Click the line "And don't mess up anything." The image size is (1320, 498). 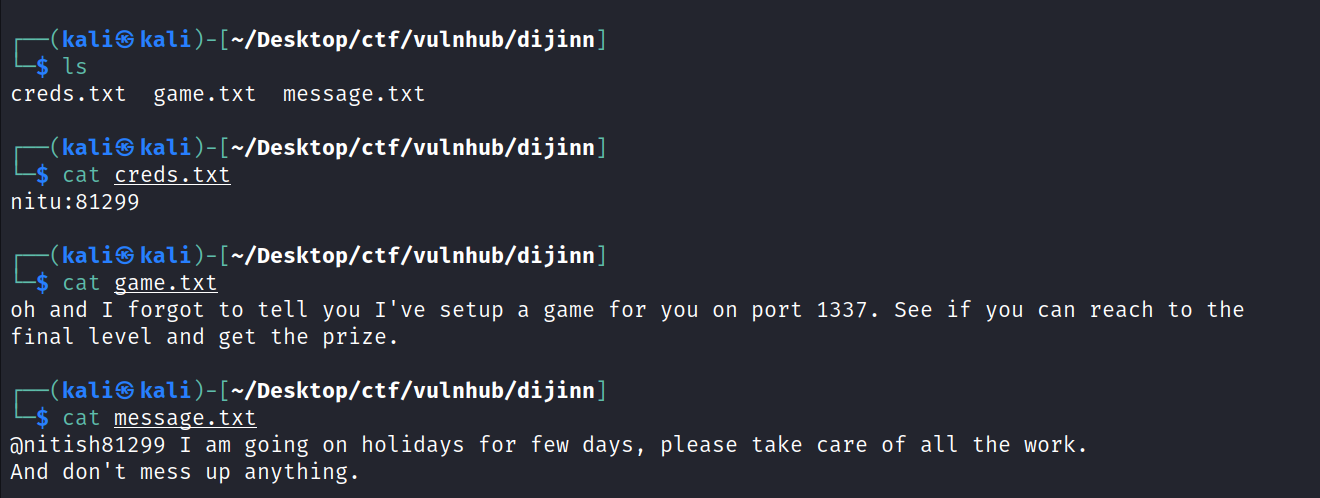click(x=184, y=472)
